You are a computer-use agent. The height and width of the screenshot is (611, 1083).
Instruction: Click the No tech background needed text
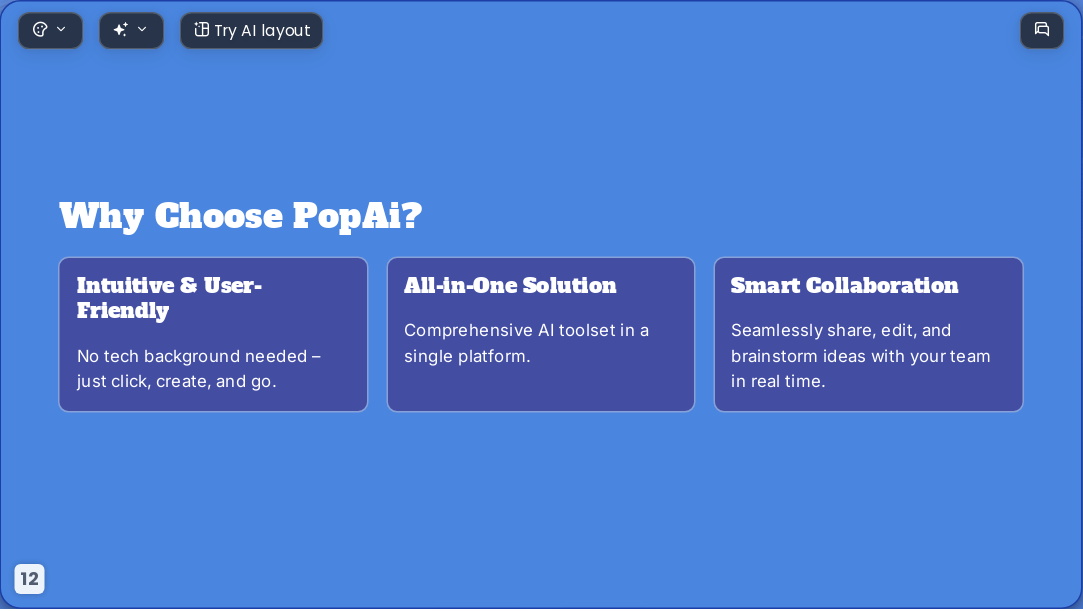(x=199, y=369)
